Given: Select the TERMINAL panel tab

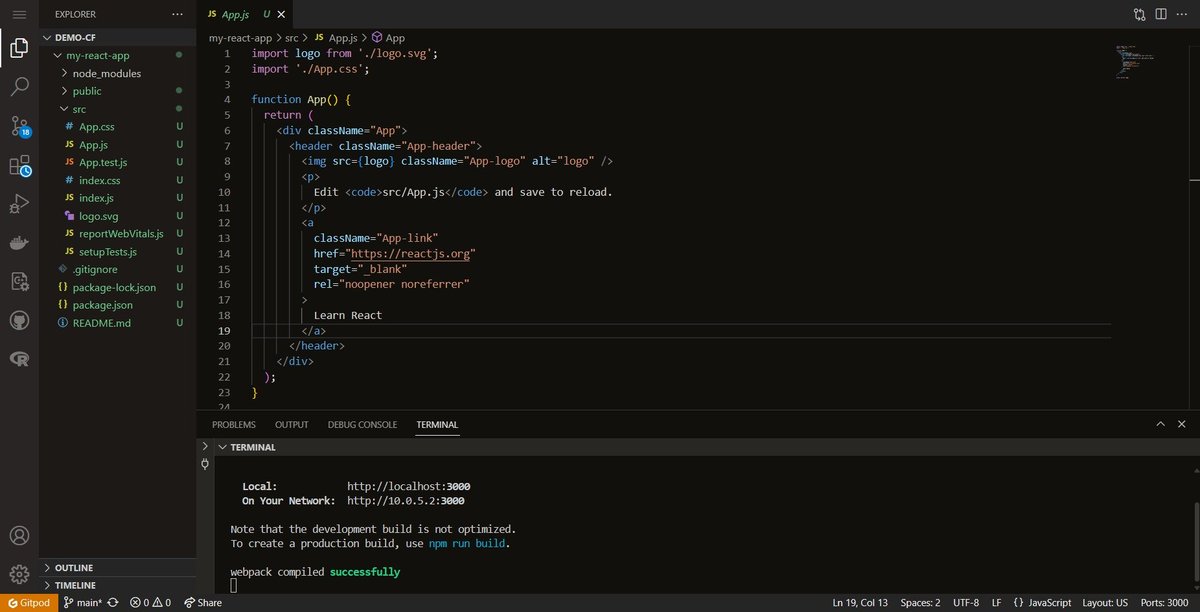Looking at the screenshot, I should click(437, 425).
